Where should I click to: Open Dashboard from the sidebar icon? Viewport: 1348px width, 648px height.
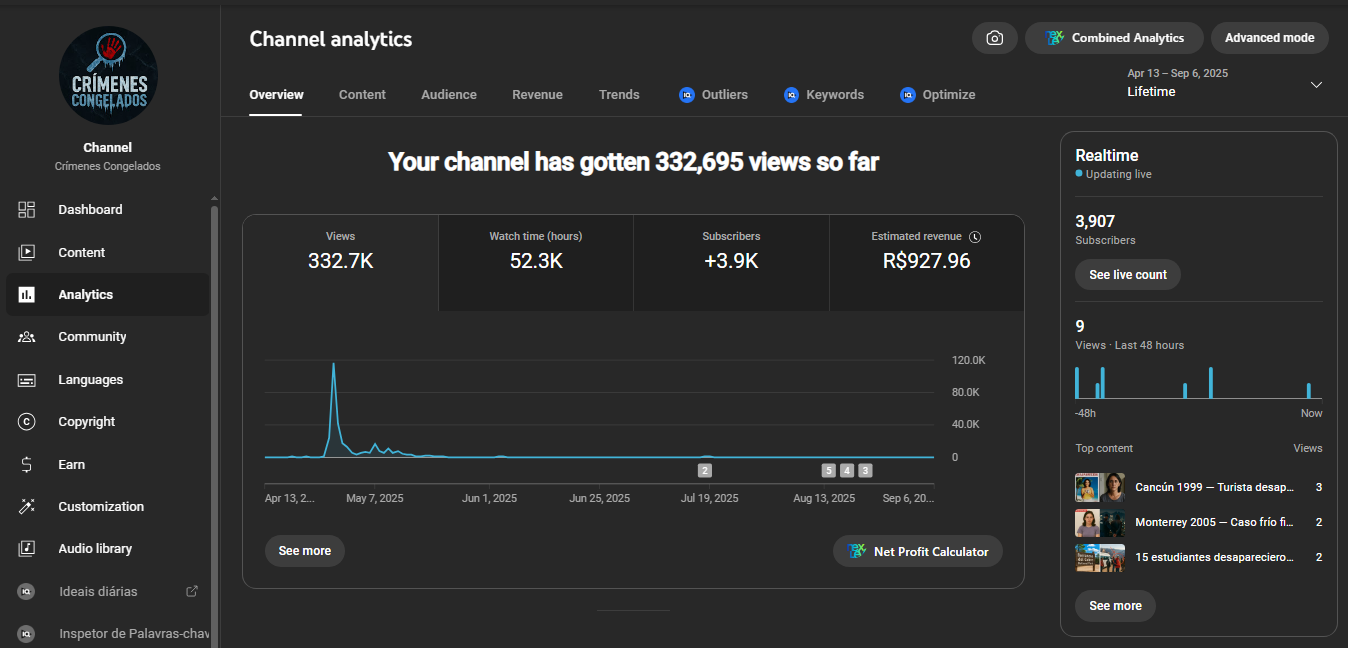(27, 210)
